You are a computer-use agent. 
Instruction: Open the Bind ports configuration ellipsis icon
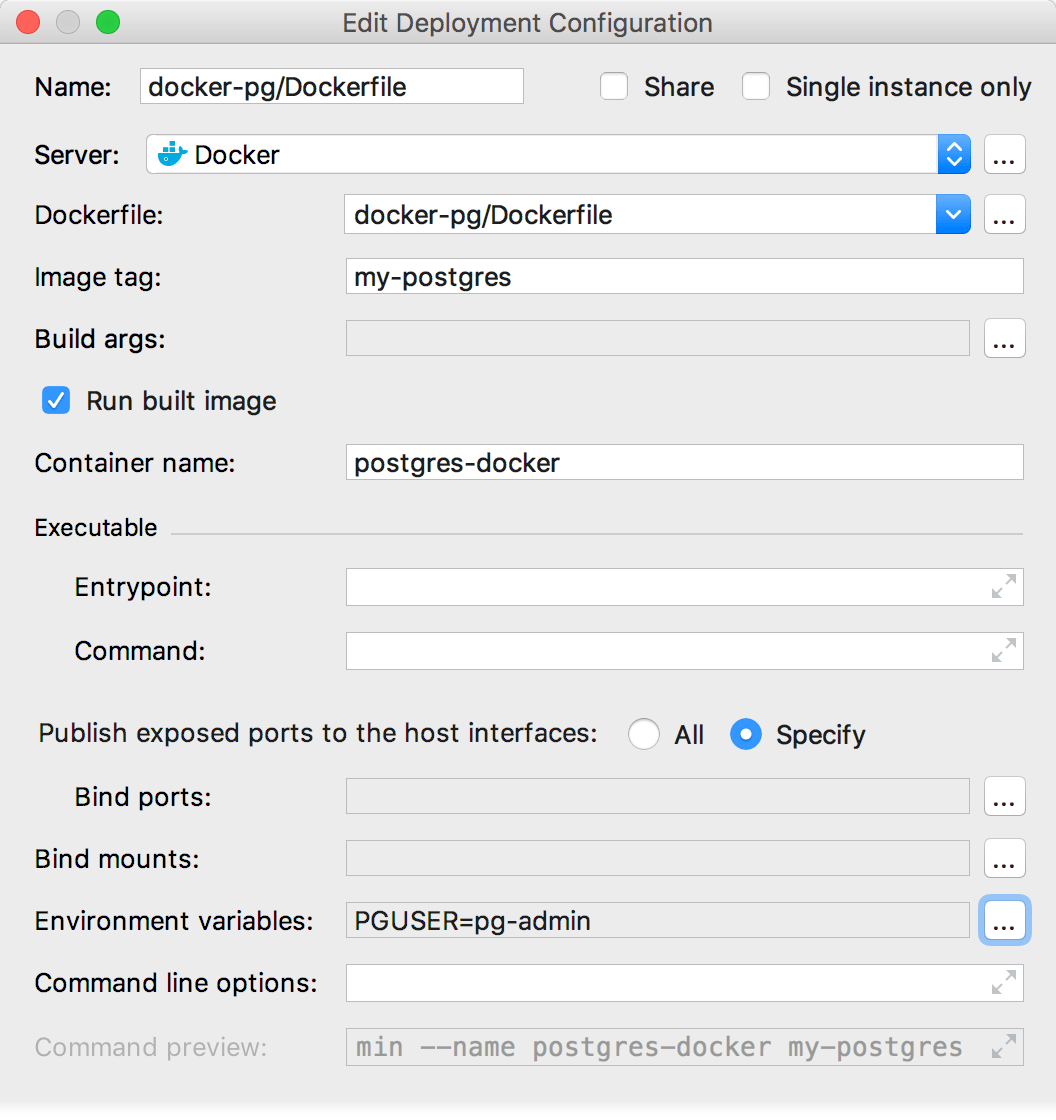(x=1004, y=796)
